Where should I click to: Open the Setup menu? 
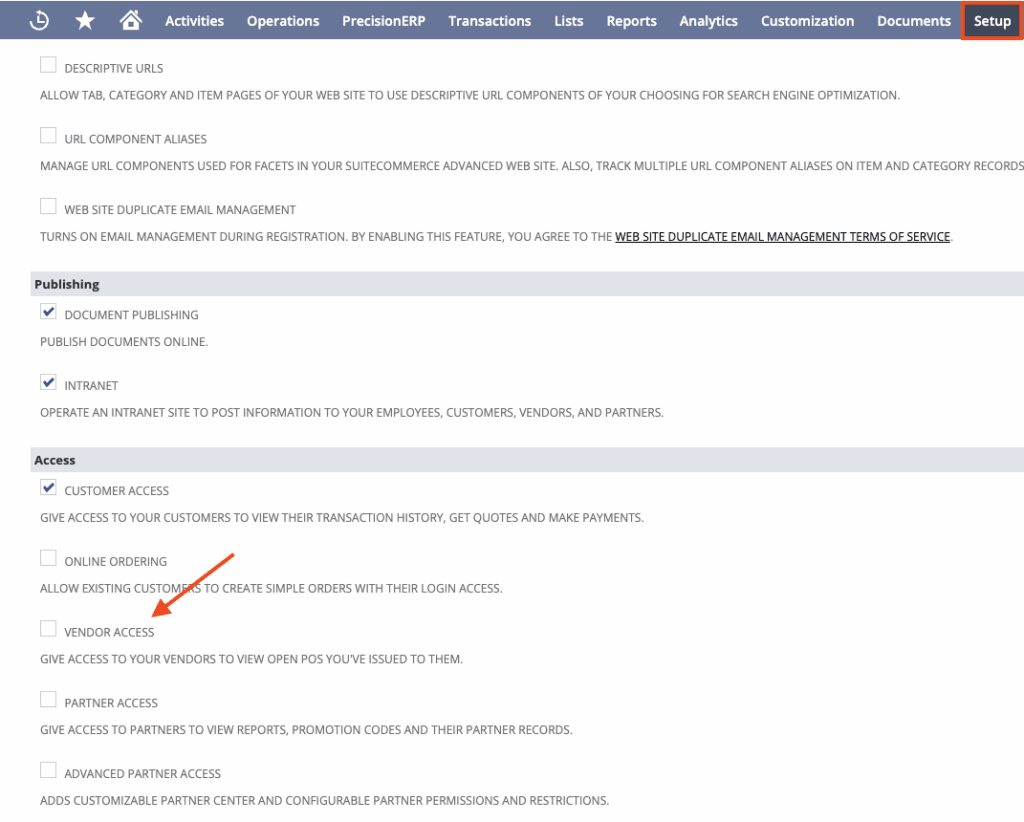click(992, 21)
